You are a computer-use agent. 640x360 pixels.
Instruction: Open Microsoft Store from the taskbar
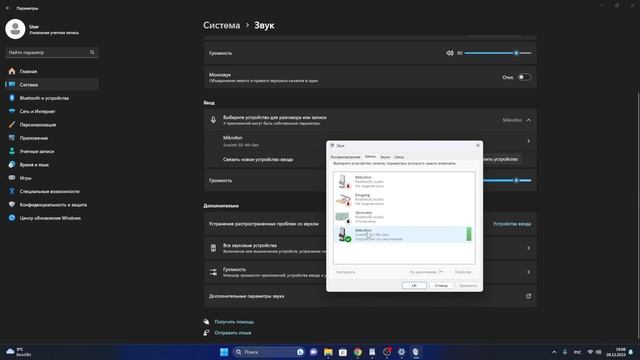[x=343, y=352]
